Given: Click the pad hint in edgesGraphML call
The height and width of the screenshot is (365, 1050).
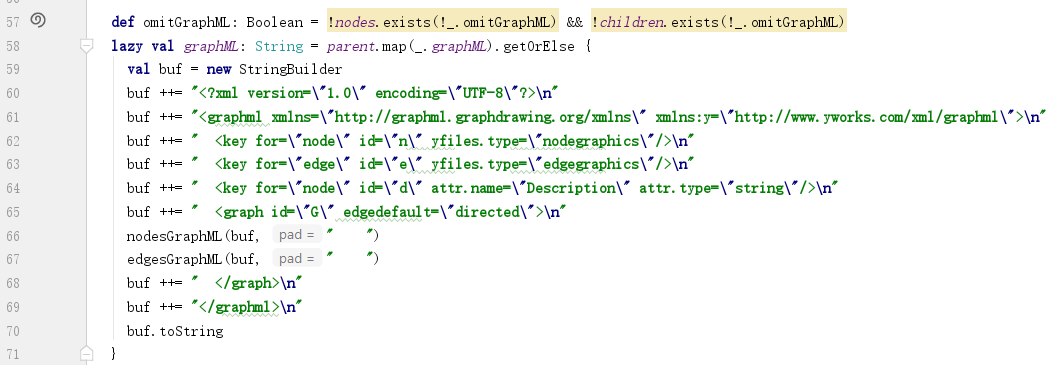Looking at the screenshot, I should (x=297, y=259).
